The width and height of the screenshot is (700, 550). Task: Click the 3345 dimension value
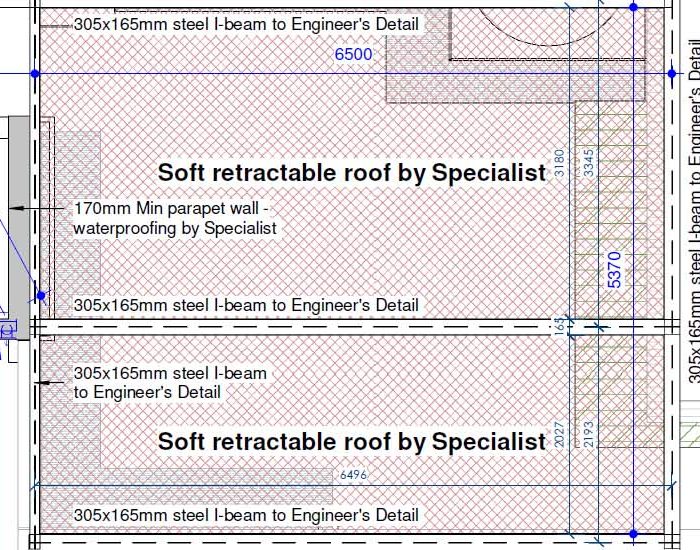(x=589, y=163)
